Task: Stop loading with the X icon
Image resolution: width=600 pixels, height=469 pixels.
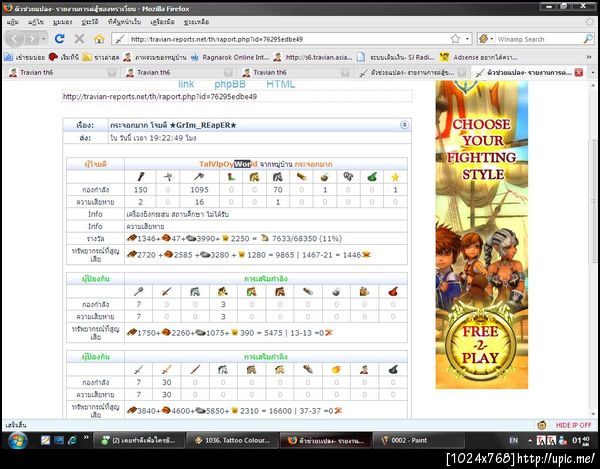Action: tap(79, 39)
